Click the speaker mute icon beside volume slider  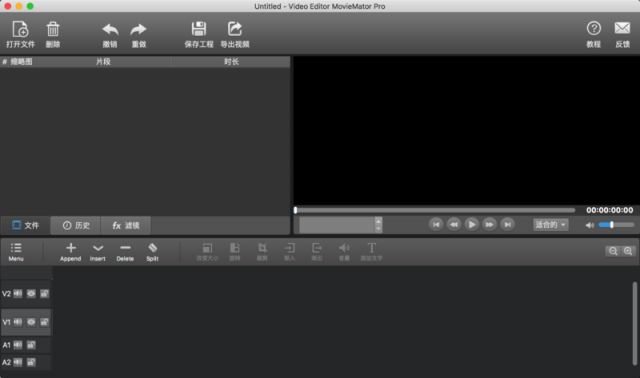[589, 225]
